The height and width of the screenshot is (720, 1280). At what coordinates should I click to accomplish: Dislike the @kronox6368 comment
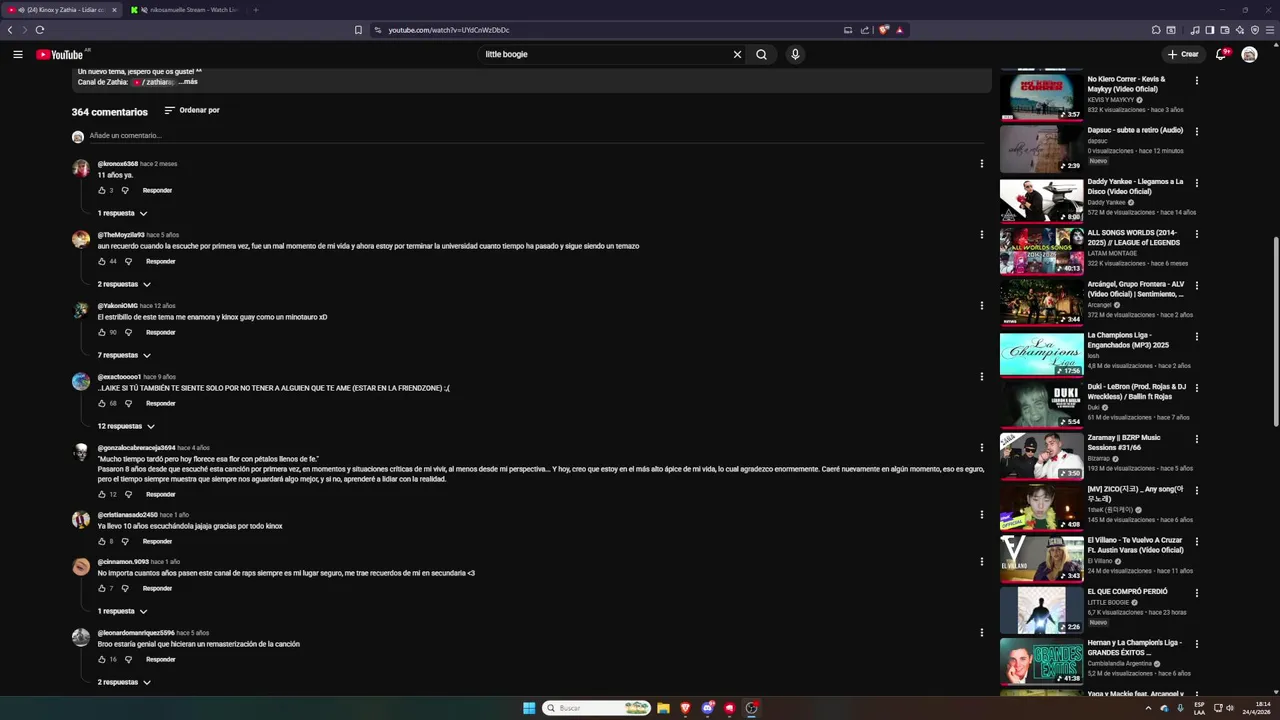coord(125,190)
